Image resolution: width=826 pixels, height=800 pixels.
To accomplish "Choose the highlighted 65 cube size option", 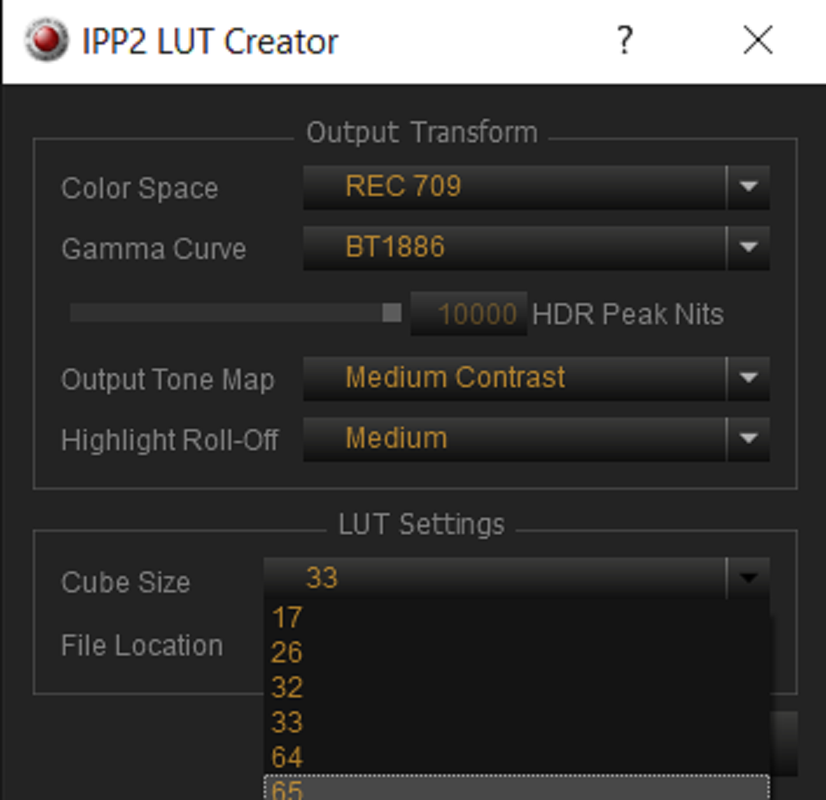I will (516, 788).
